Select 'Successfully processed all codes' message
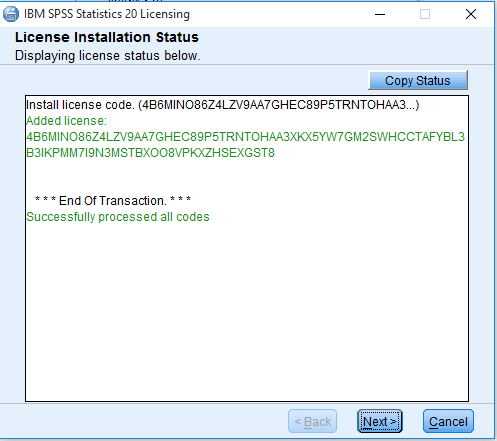Screen dimensions: 497x441 [x=118, y=217]
